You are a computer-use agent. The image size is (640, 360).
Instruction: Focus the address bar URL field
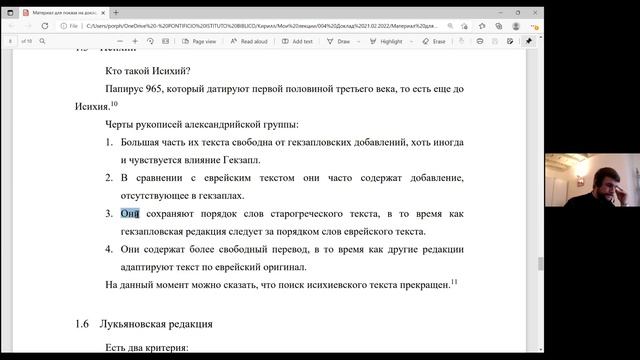[x=261, y=26]
